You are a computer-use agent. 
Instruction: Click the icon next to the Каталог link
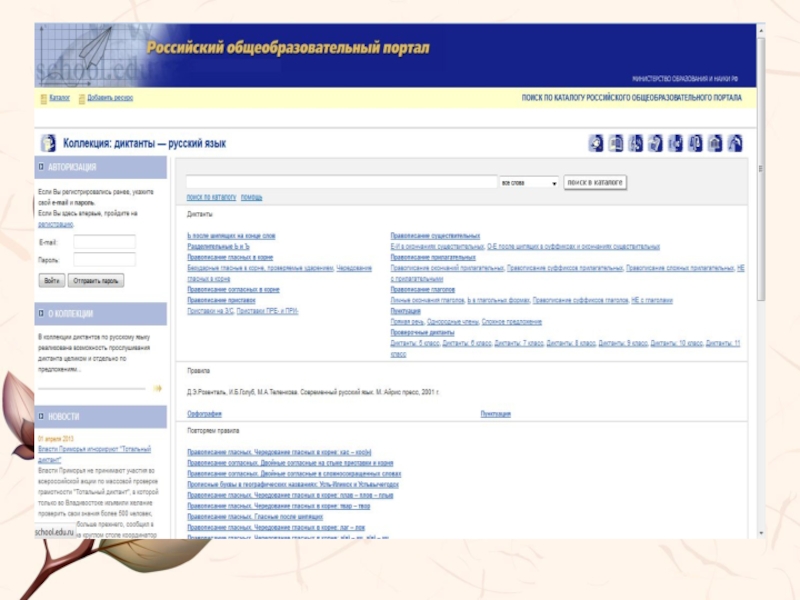click(44, 98)
